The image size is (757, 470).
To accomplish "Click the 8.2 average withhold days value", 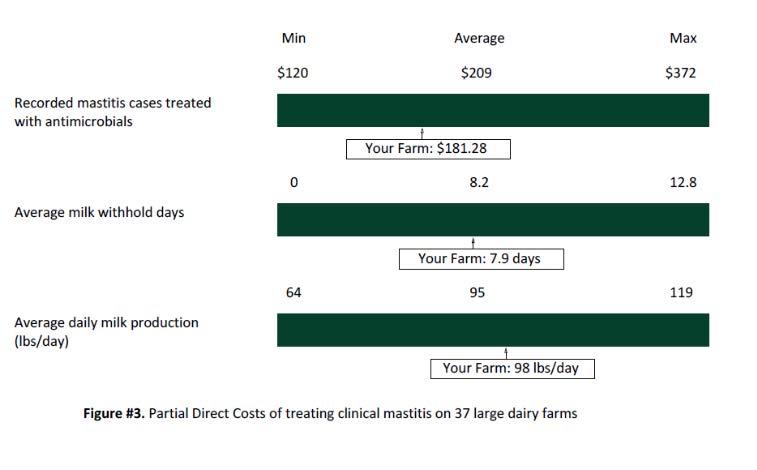I will click(x=478, y=184).
